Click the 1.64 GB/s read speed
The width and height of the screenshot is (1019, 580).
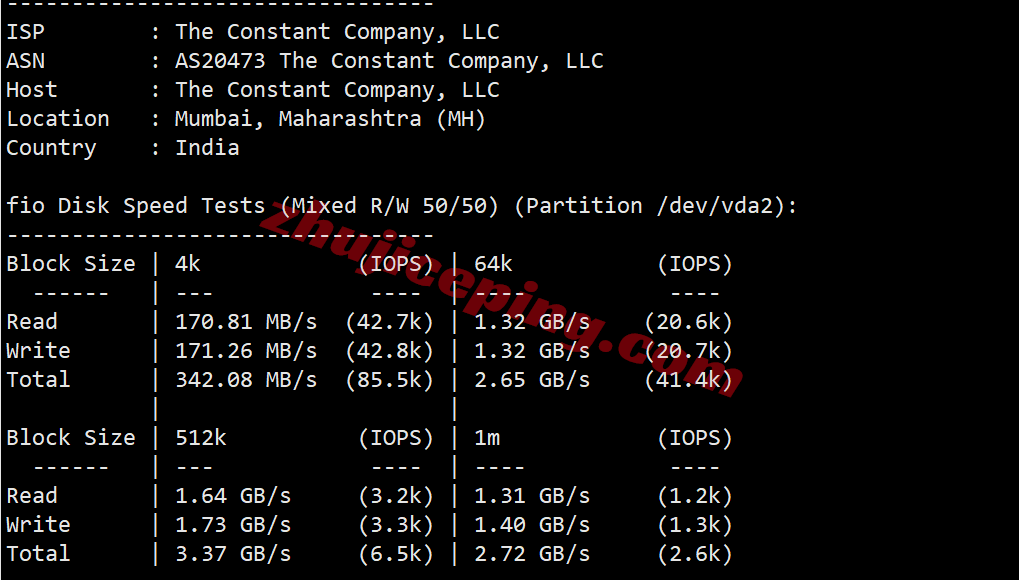click(x=233, y=496)
